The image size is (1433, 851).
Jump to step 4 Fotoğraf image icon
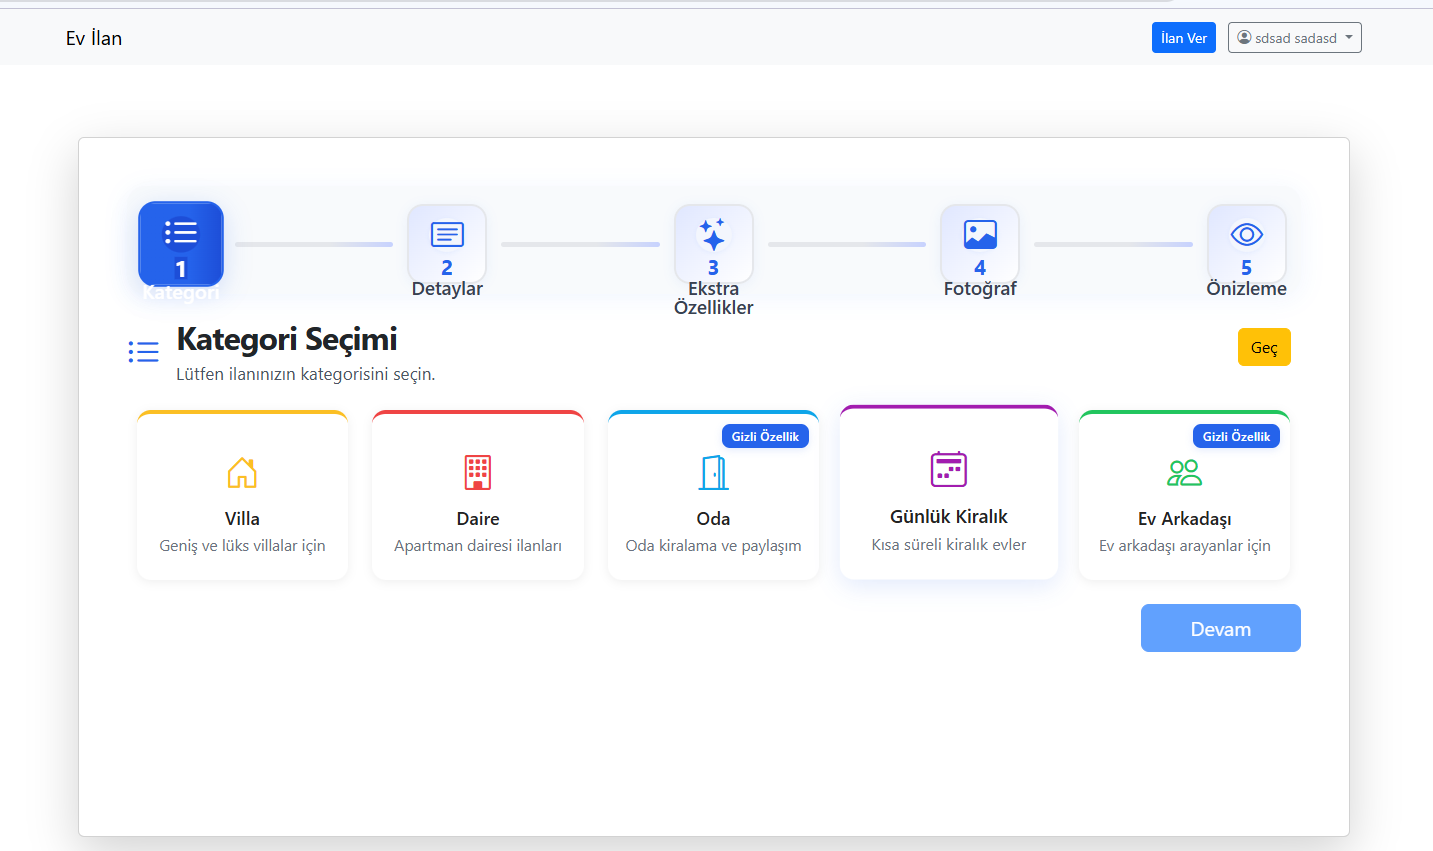point(980,234)
